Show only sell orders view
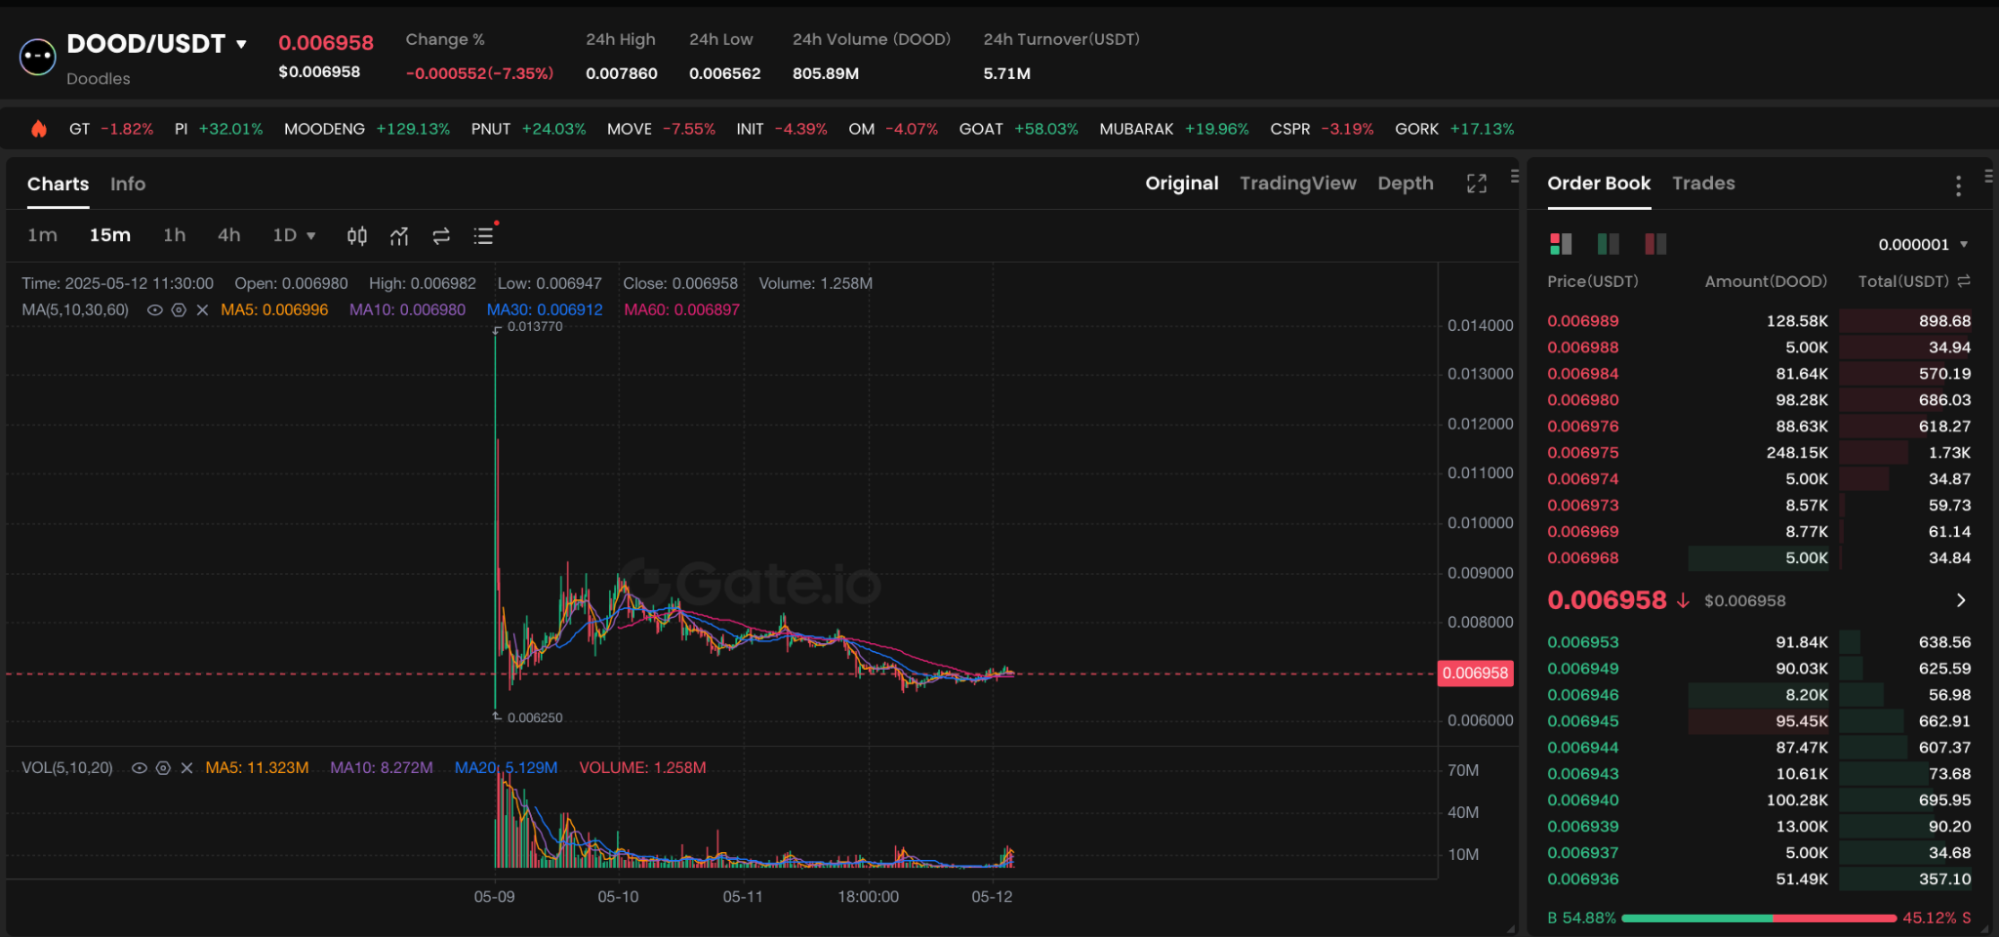Image resolution: width=1999 pixels, height=938 pixels. 1655,244
